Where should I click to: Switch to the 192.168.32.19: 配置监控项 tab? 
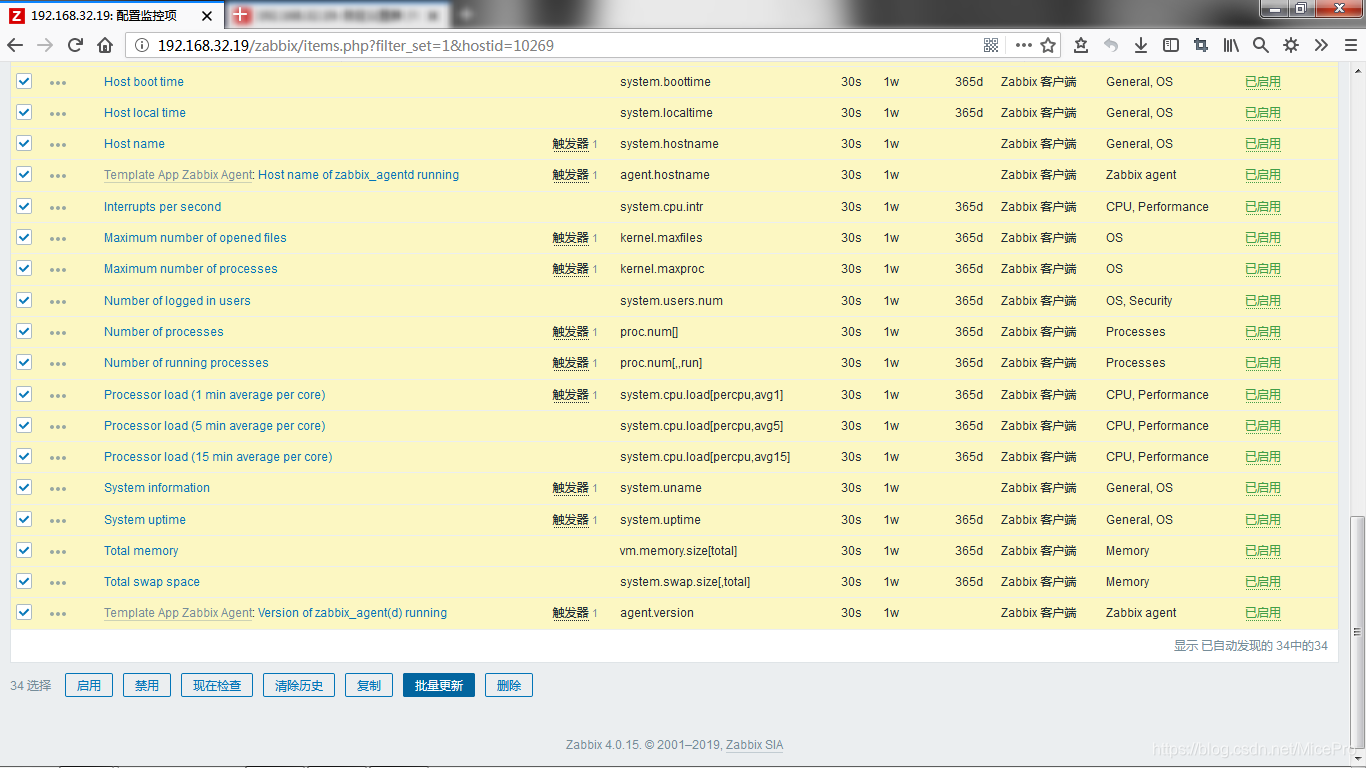point(113,15)
